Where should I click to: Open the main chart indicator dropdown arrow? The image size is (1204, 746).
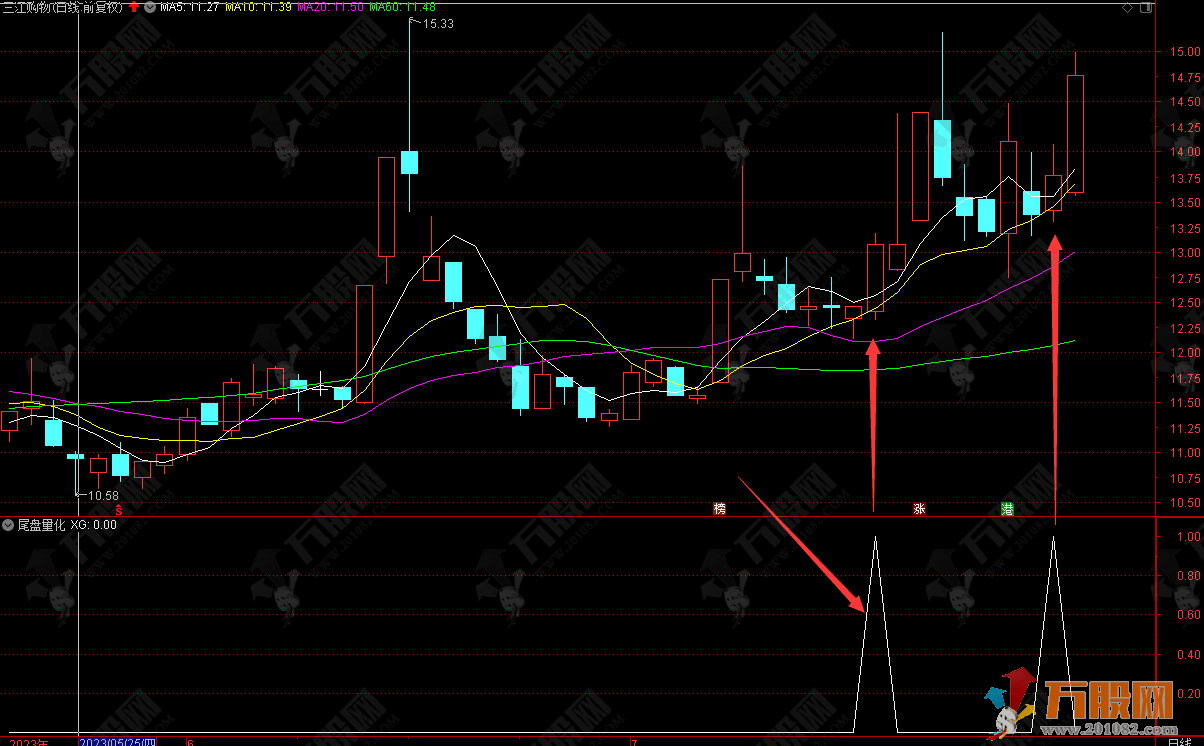tap(149, 8)
